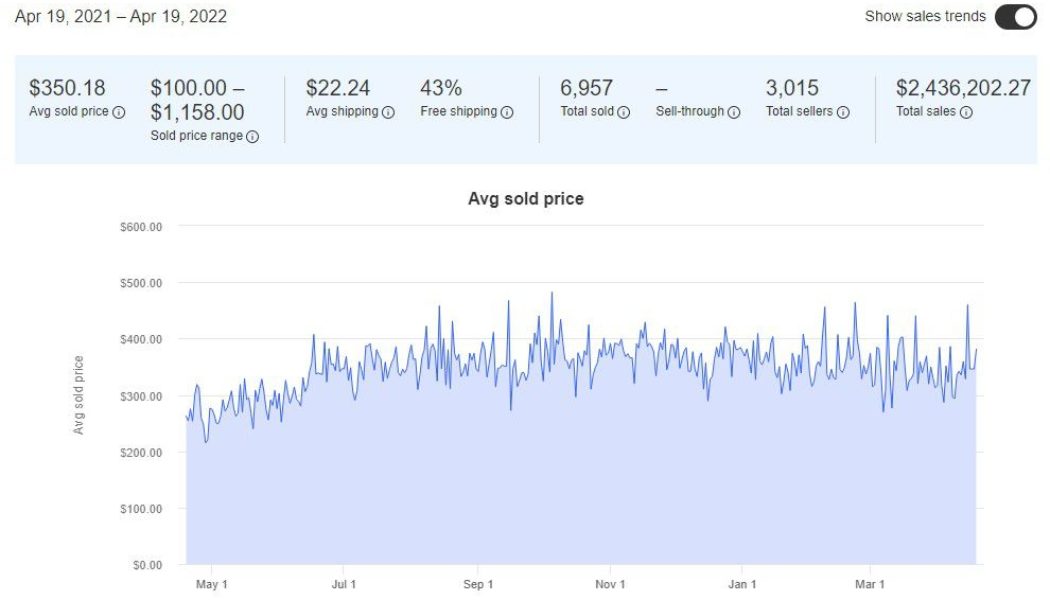This screenshot has width=1050, height=600.
Task: Open the date range selector
Action: (x=120, y=16)
